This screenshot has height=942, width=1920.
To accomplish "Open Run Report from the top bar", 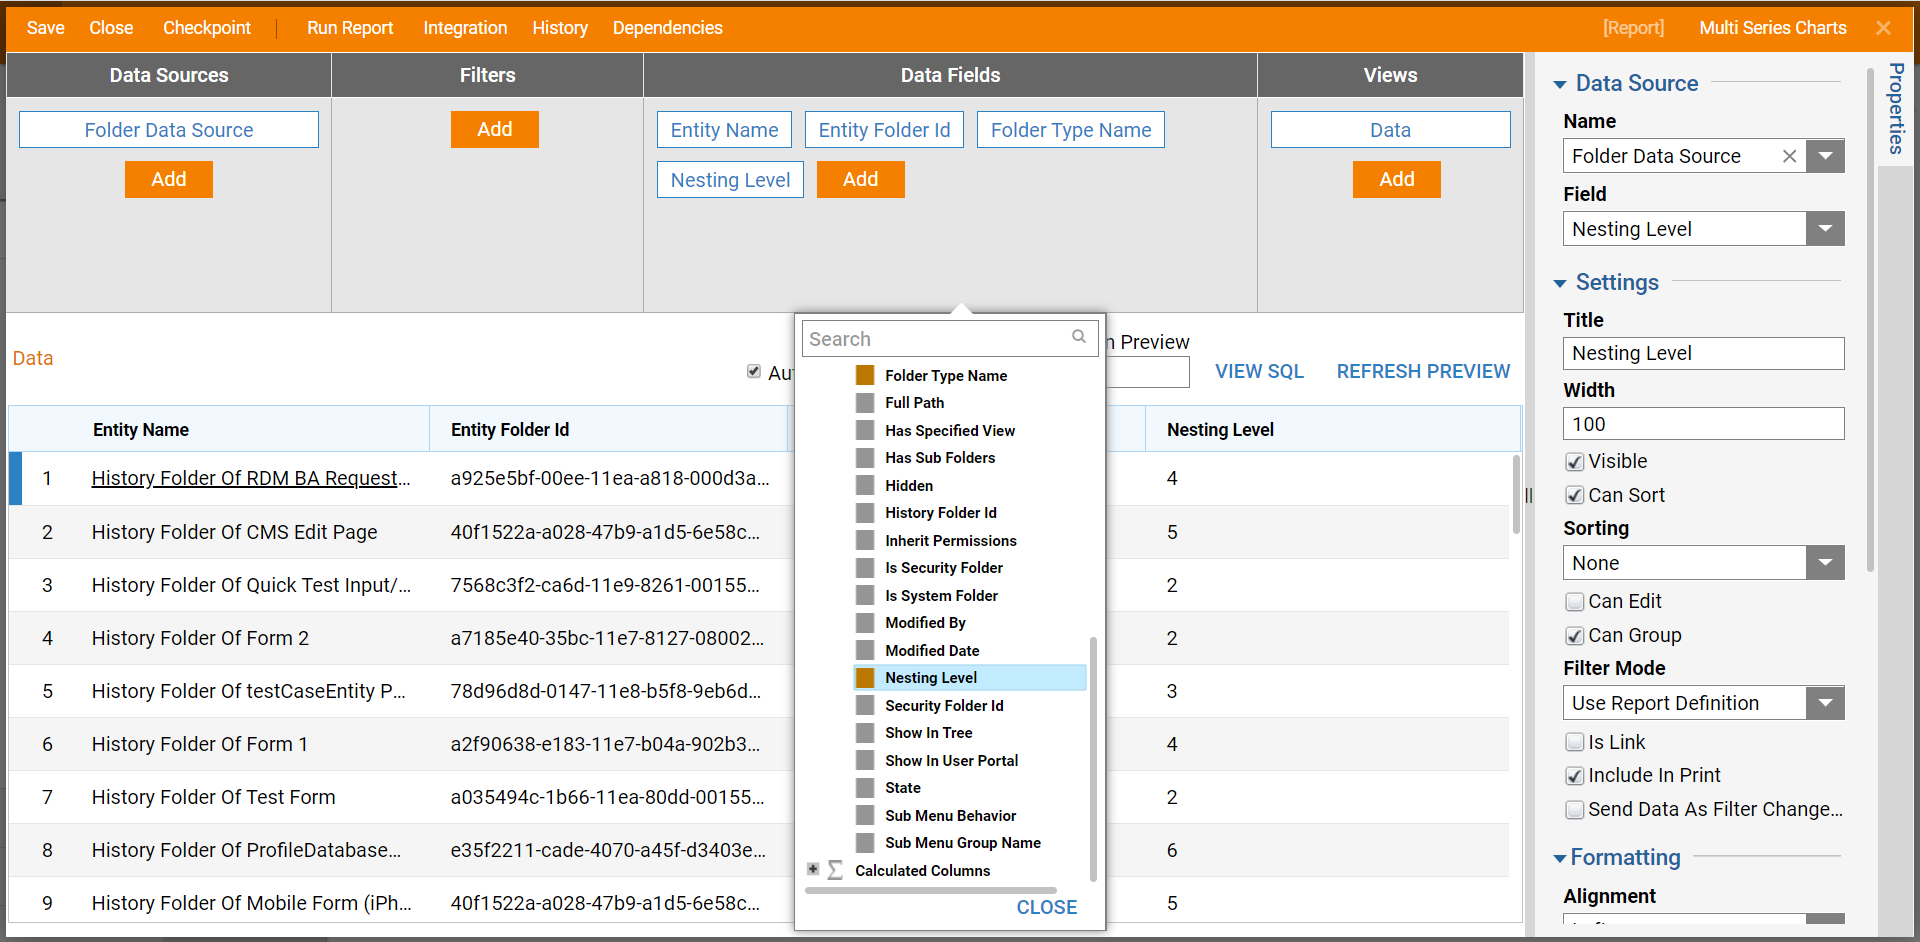I will [x=350, y=28].
